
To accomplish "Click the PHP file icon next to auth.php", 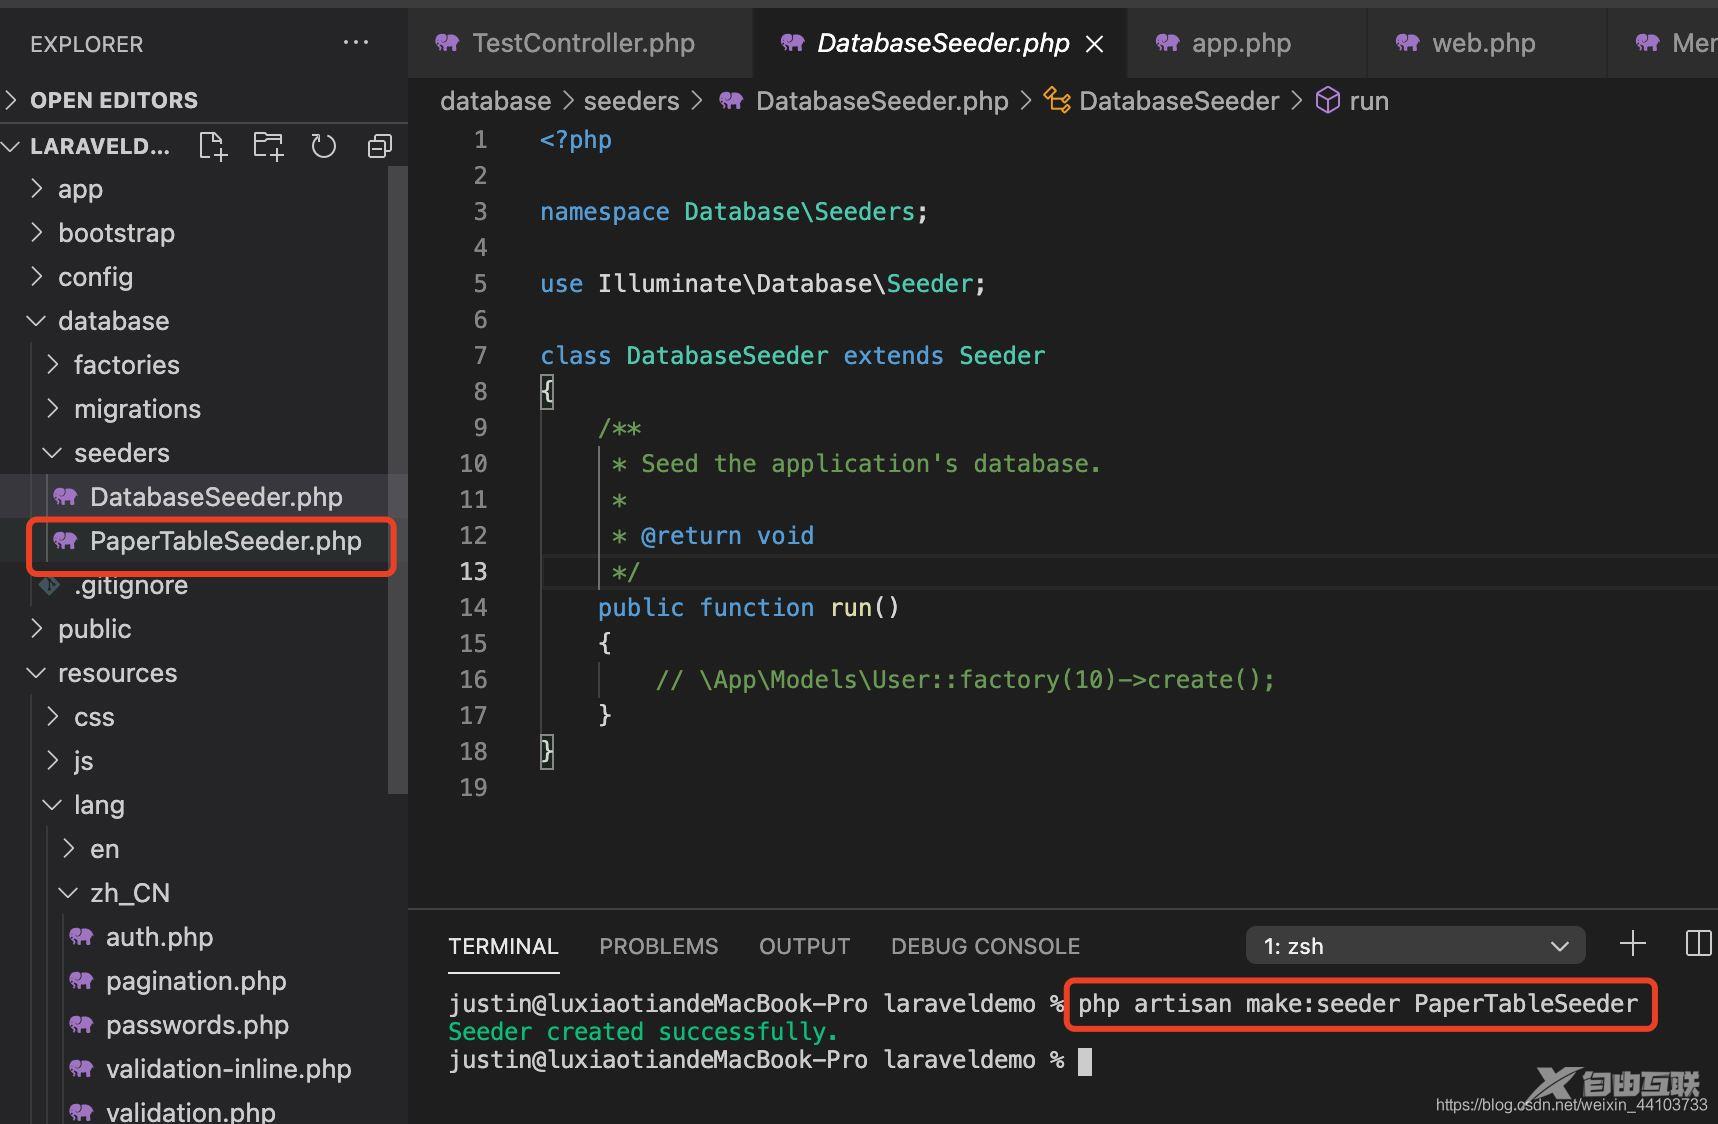I will (x=81, y=937).
